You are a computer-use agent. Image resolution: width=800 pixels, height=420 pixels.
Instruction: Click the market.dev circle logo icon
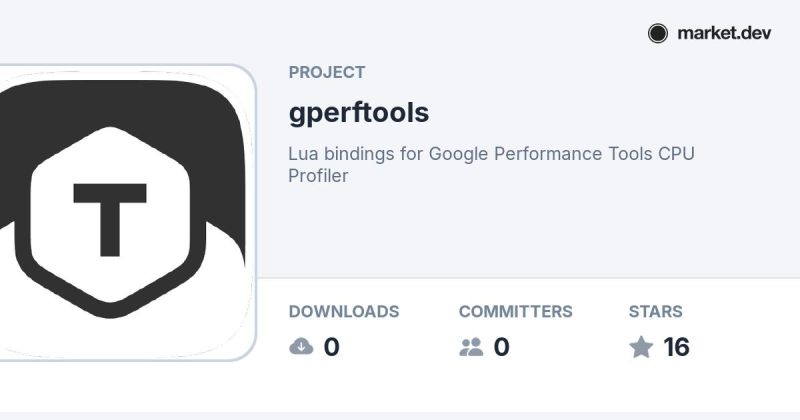[x=658, y=34]
